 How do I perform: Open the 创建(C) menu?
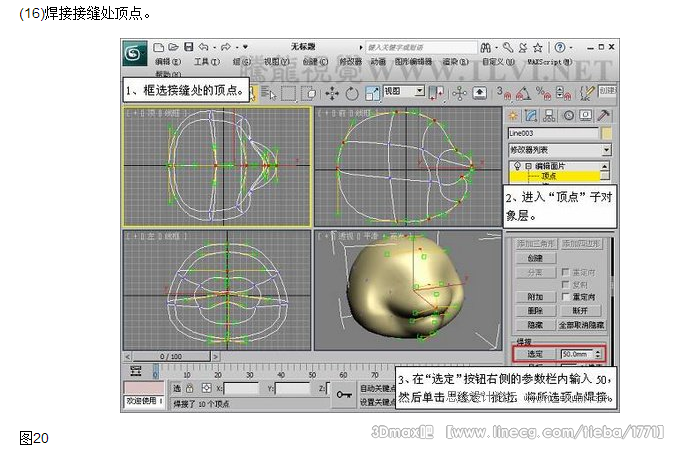315,62
